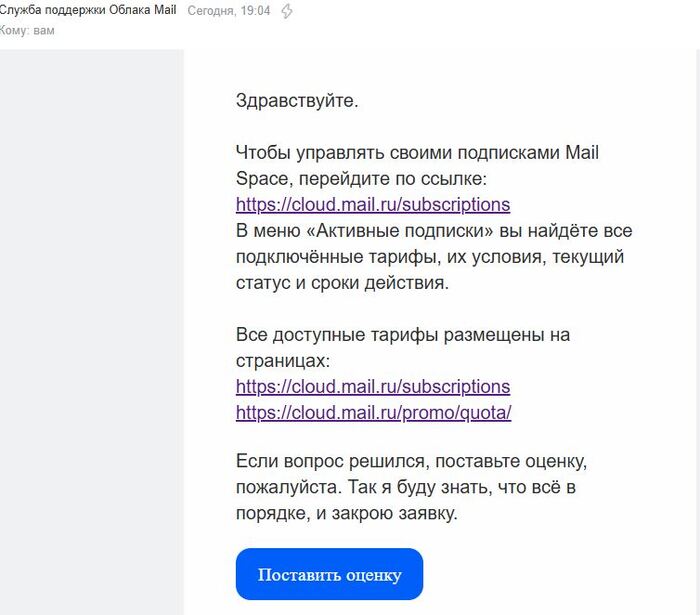
Task: Click the word страницах above the links
Action: tap(282, 360)
